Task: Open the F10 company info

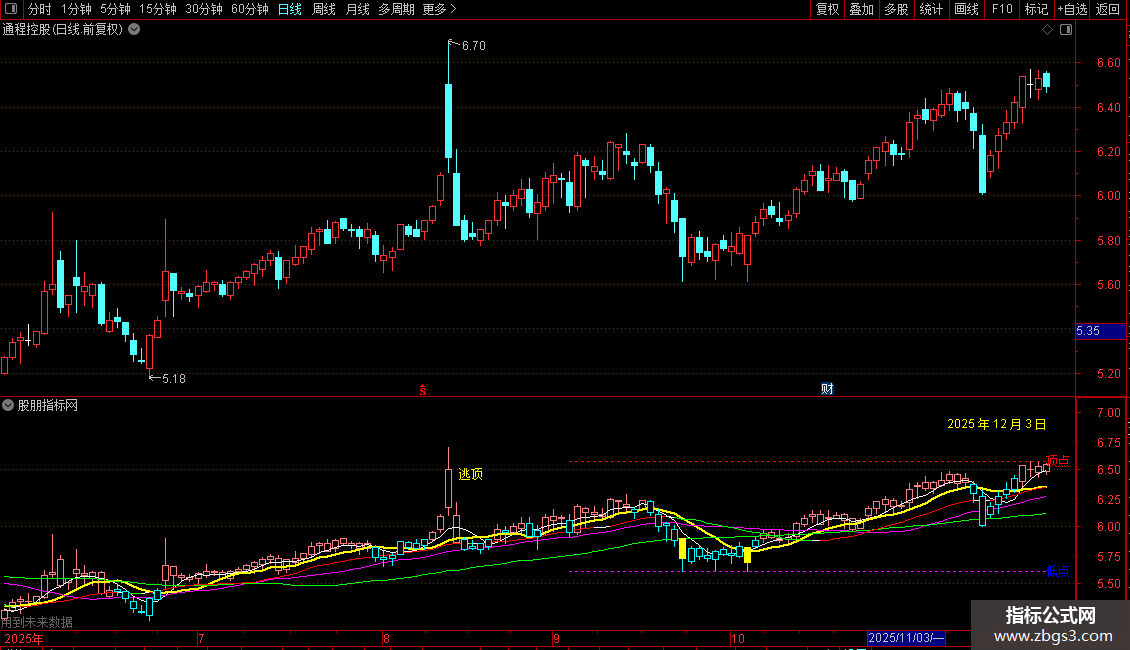Action: tap(1002, 9)
